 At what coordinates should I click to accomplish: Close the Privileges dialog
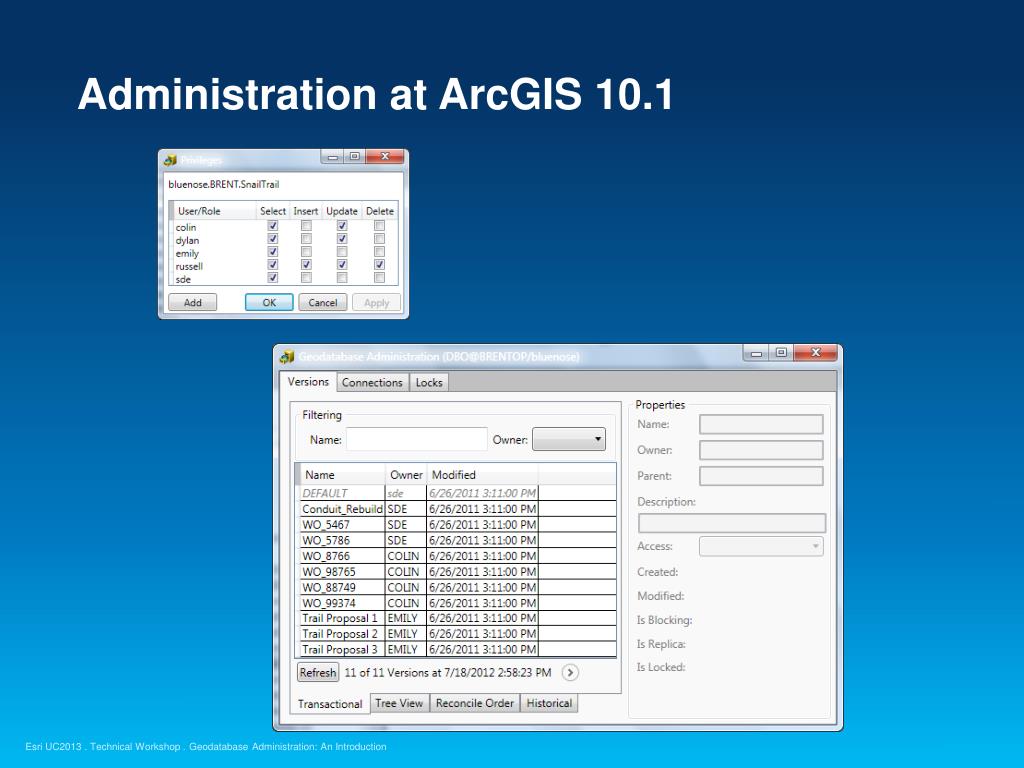(x=385, y=157)
